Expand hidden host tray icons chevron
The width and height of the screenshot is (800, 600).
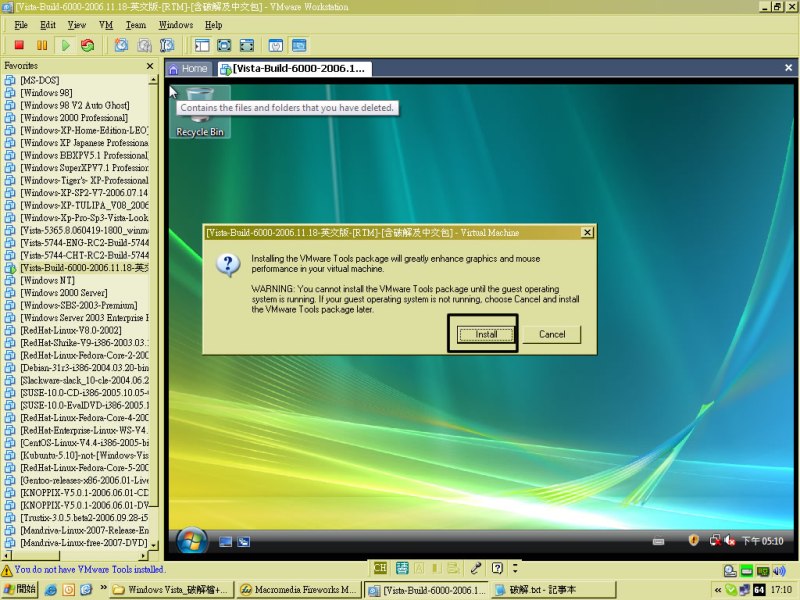pyautogui.click(x=718, y=590)
